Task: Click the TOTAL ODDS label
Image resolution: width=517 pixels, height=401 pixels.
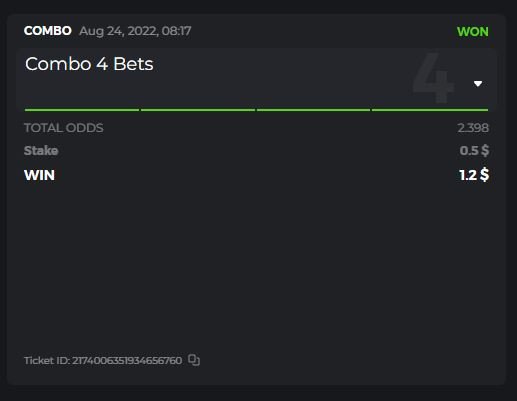Action: coord(64,128)
